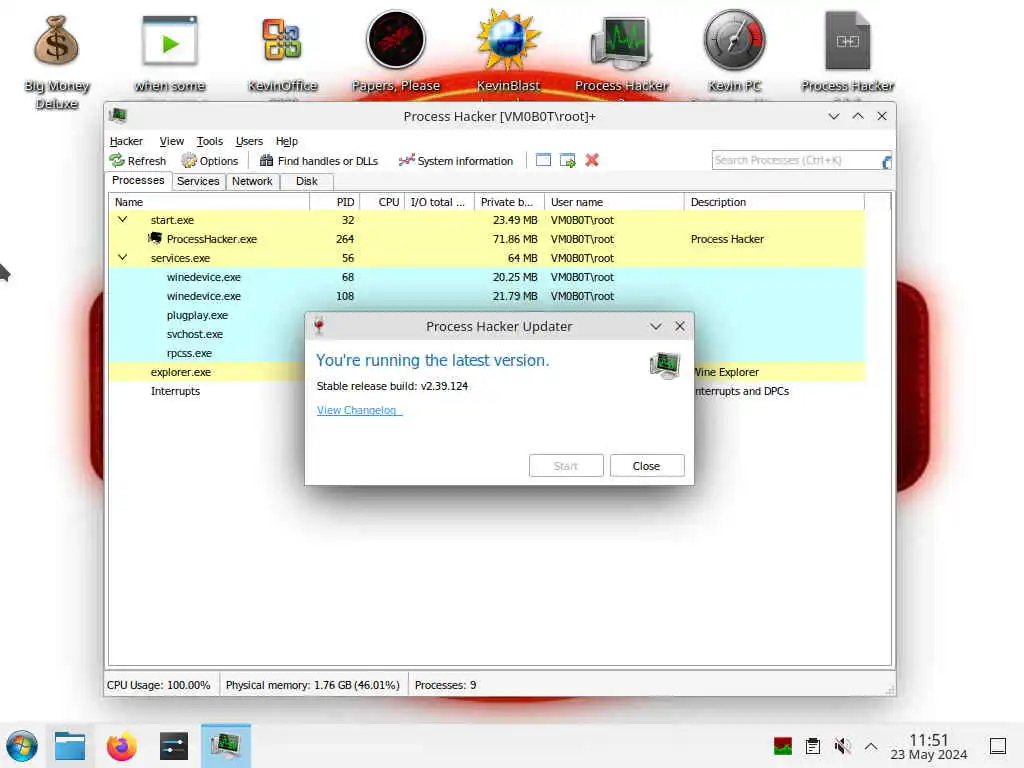Open file manager from taskbar
1024x768 pixels.
point(70,746)
